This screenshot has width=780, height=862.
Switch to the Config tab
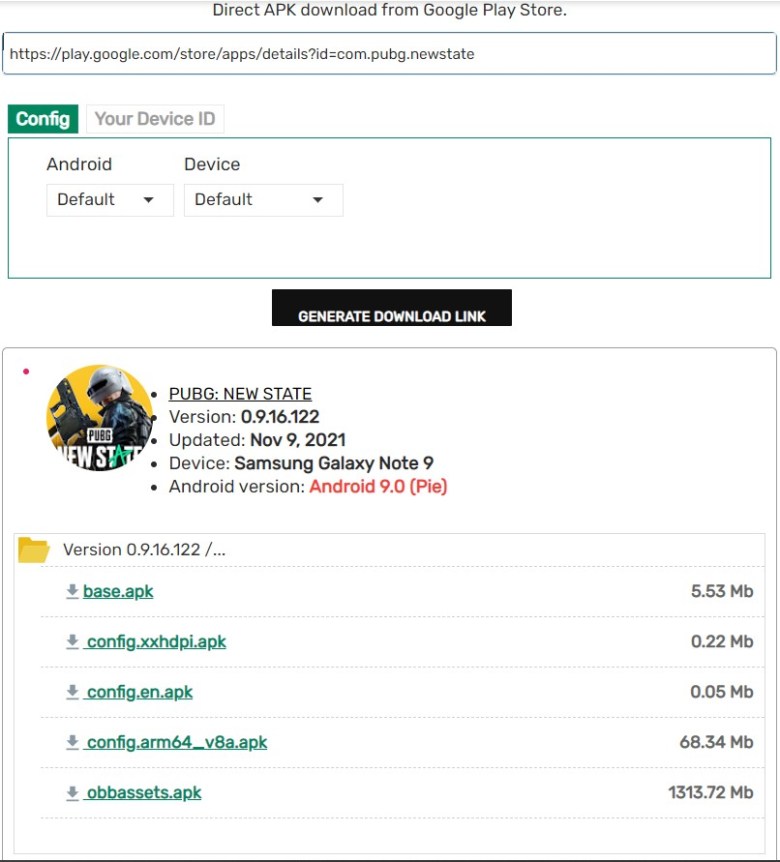click(43, 119)
